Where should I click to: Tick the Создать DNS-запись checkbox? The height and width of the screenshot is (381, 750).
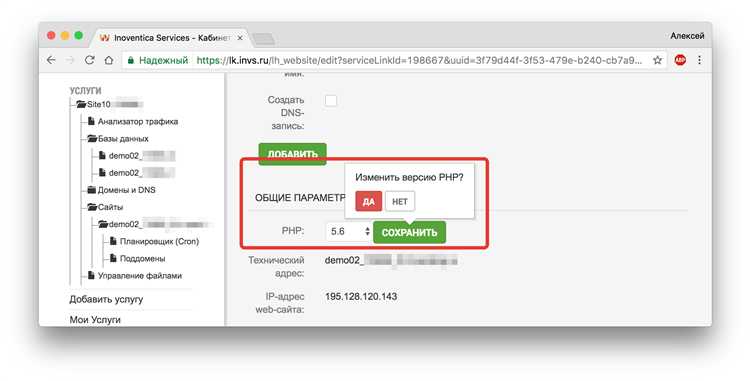[x=331, y=100]
